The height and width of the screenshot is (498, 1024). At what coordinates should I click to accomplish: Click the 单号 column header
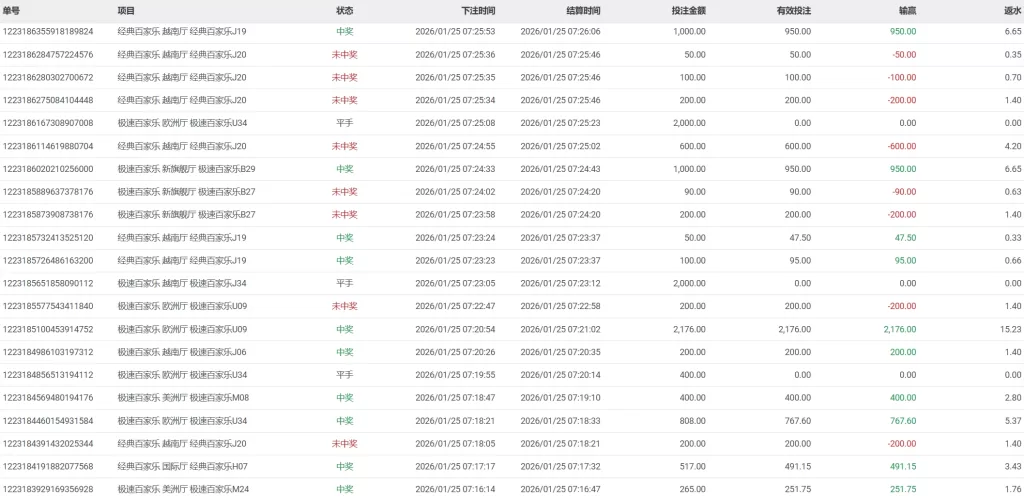pos(12,10)
